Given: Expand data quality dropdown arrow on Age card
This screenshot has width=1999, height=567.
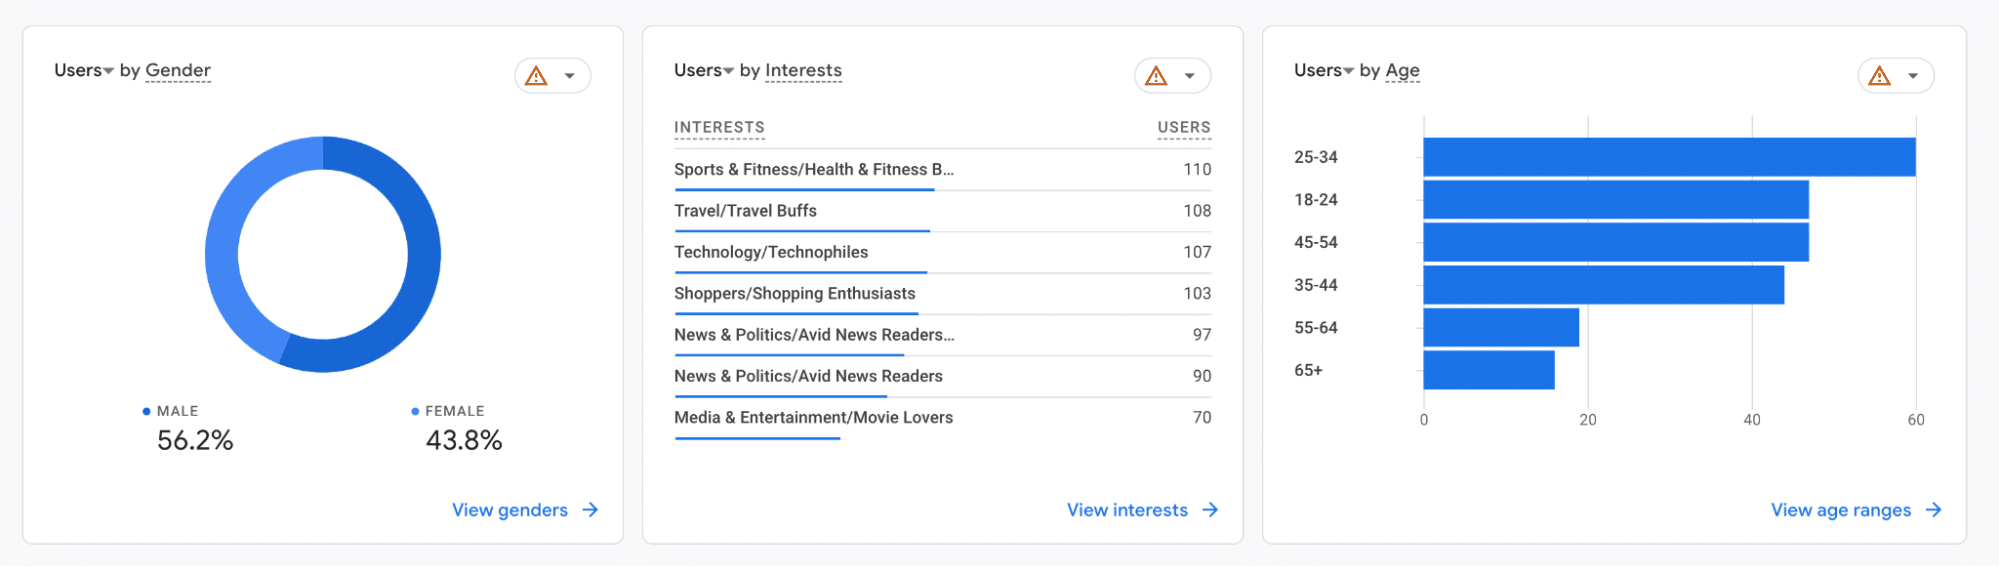Looking at the screenshot, I should pyautogui.click(x=1913, y=76).
